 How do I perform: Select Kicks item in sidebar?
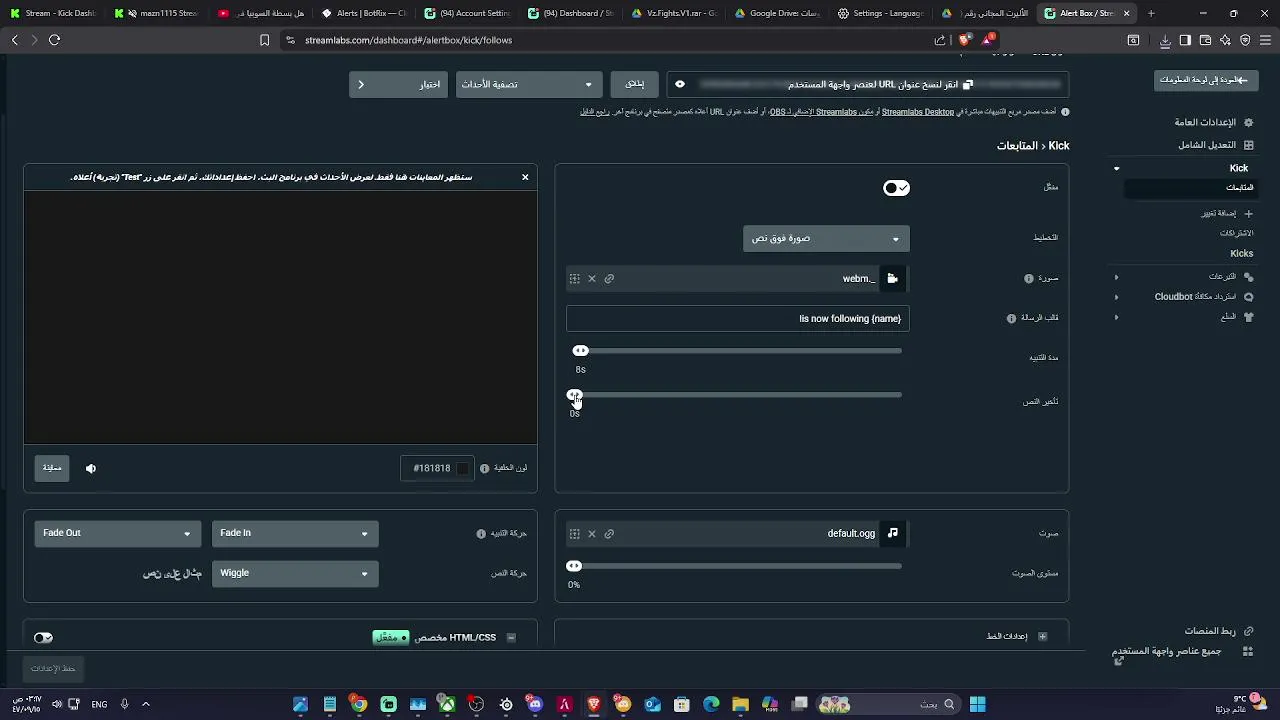pos(1241,253)
